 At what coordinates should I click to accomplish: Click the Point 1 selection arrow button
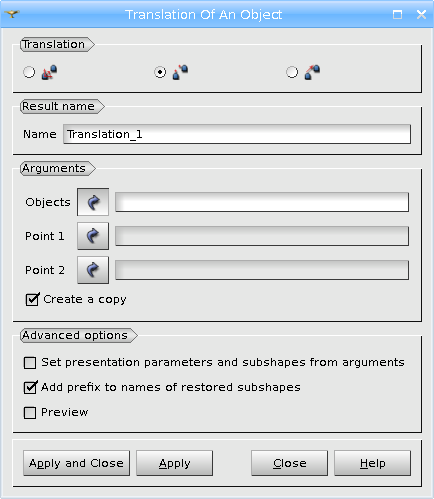click(93, 236)
